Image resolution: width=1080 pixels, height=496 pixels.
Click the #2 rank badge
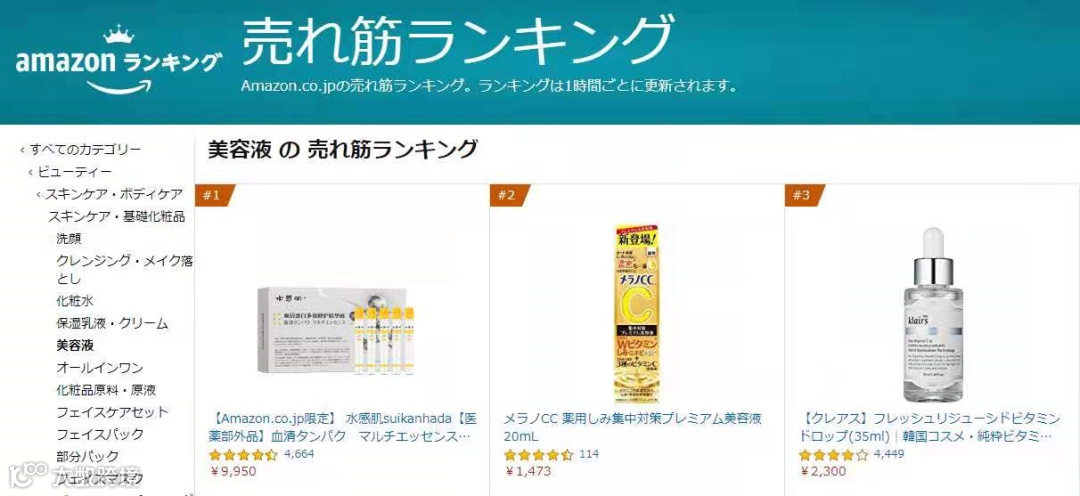pyautogui.click(x=509, y=196)
